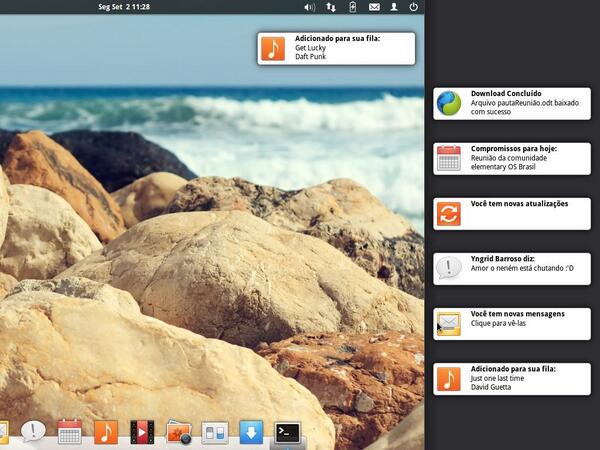Screen dimensions: 600x450
Task: Launch the orange Music app in dock
Action: [x=106, y=432]
